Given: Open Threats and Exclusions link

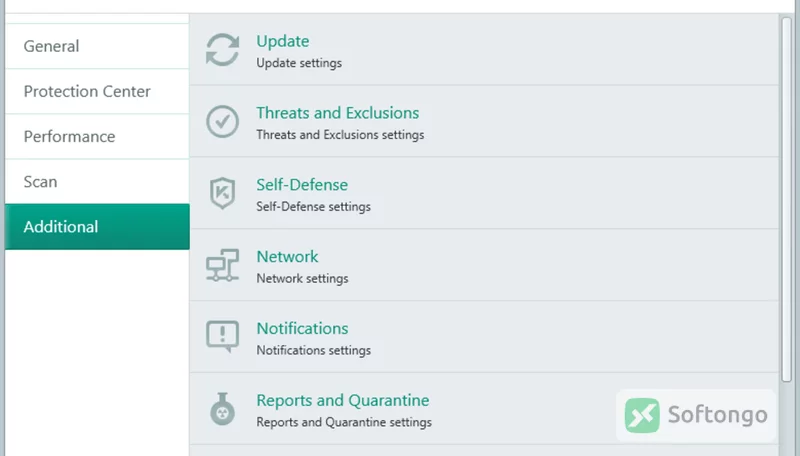Looking at the screenshot, I should tap(338, 113).
